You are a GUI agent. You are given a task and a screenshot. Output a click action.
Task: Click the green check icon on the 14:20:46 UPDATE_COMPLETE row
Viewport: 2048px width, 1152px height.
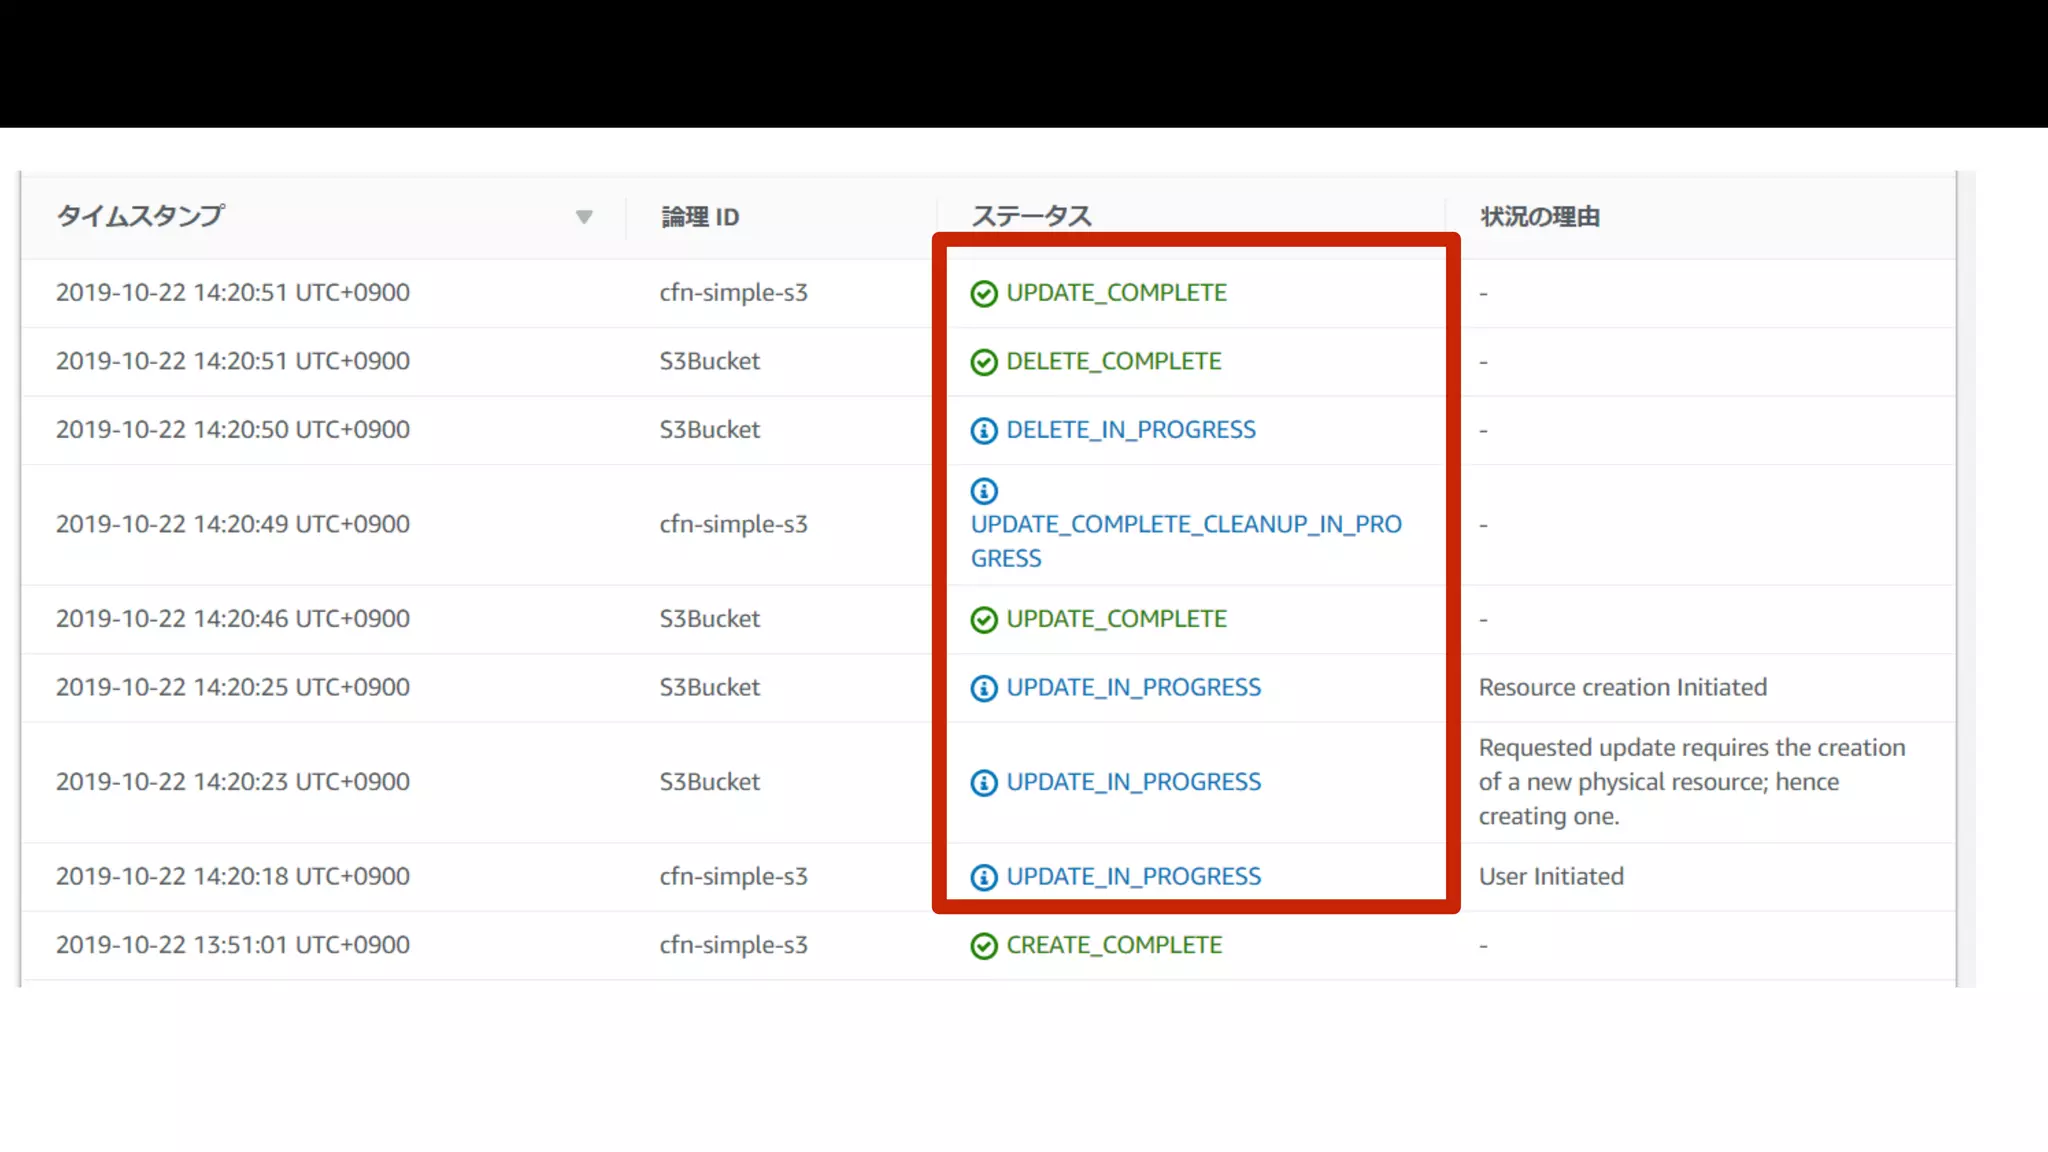point(984,620)
